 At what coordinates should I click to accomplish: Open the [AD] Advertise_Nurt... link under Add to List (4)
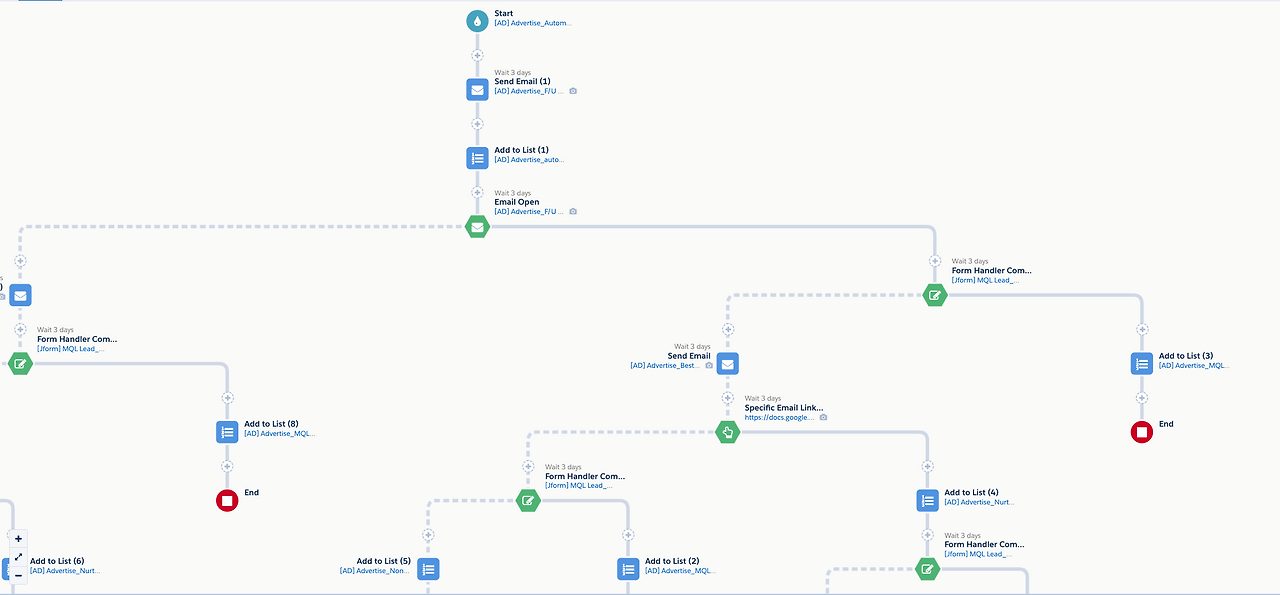pos(979,503)
